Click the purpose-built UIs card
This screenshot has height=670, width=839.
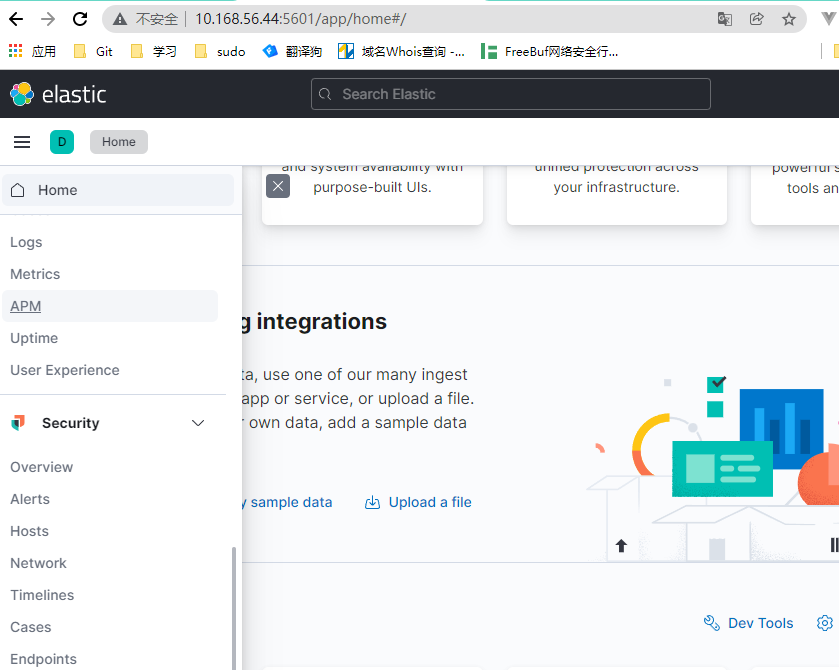click(372, 195)
